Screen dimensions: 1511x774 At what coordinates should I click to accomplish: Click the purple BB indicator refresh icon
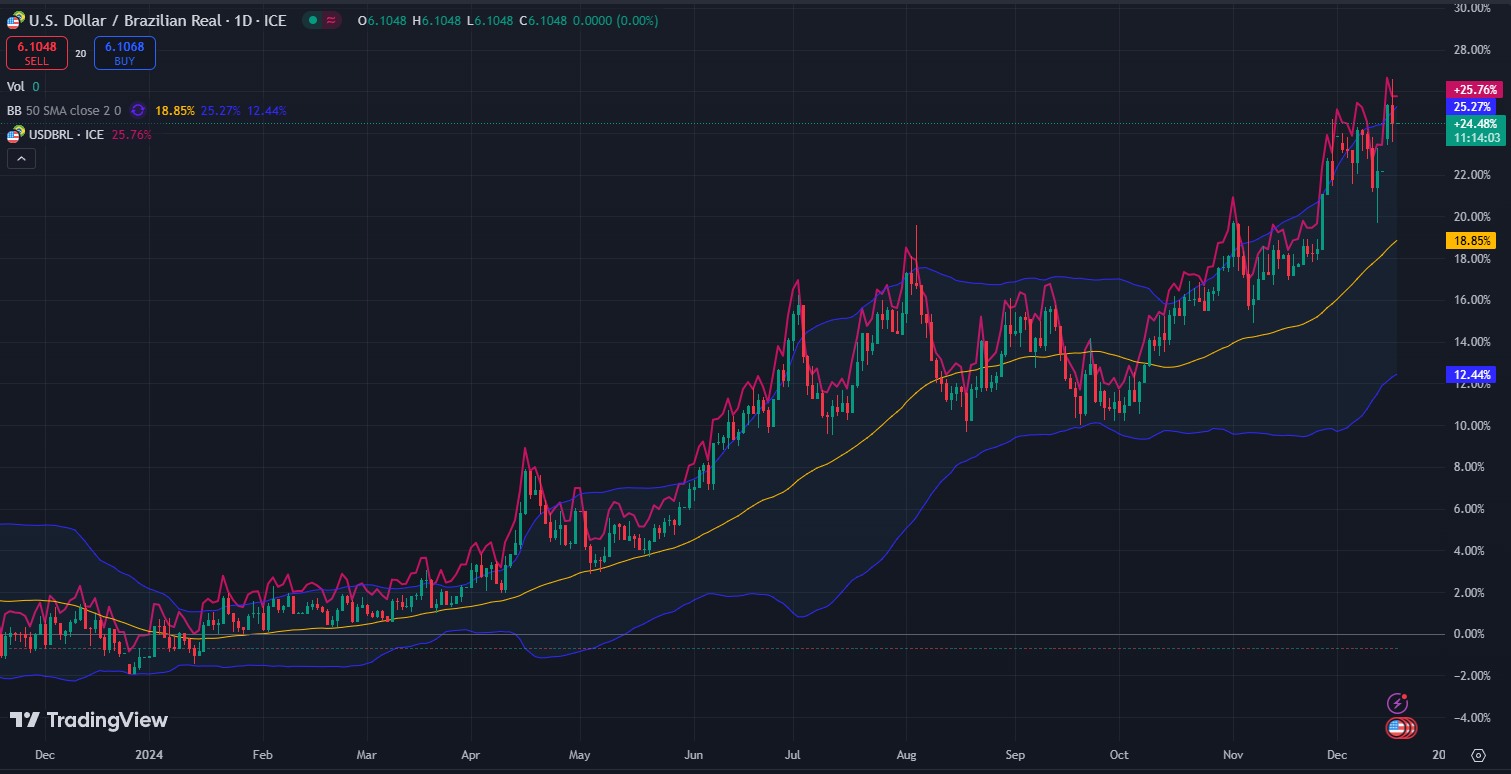[x=138, y=111]
